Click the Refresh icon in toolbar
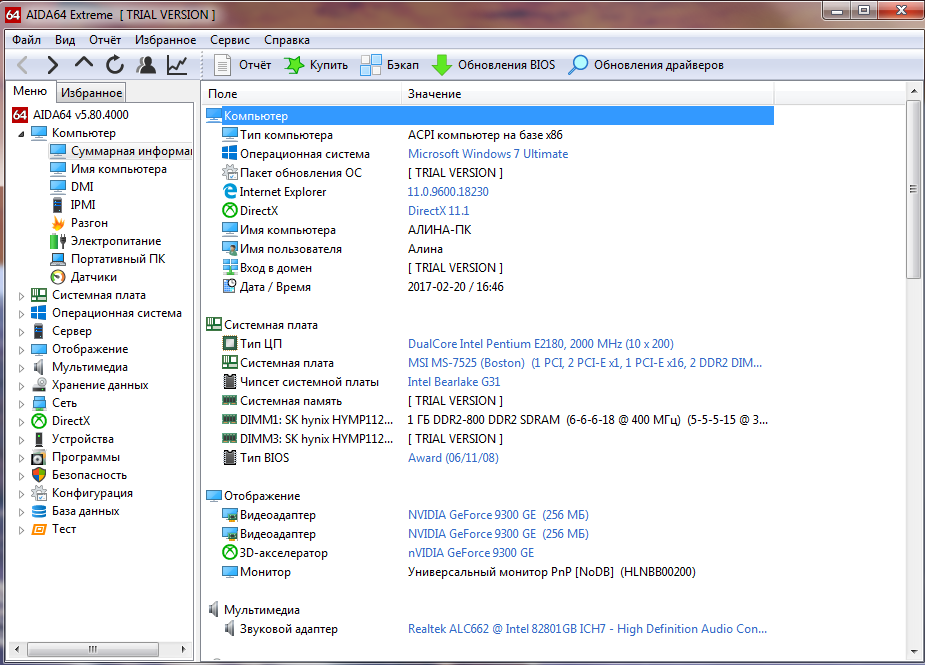925x665 pixels. point(115,65)
